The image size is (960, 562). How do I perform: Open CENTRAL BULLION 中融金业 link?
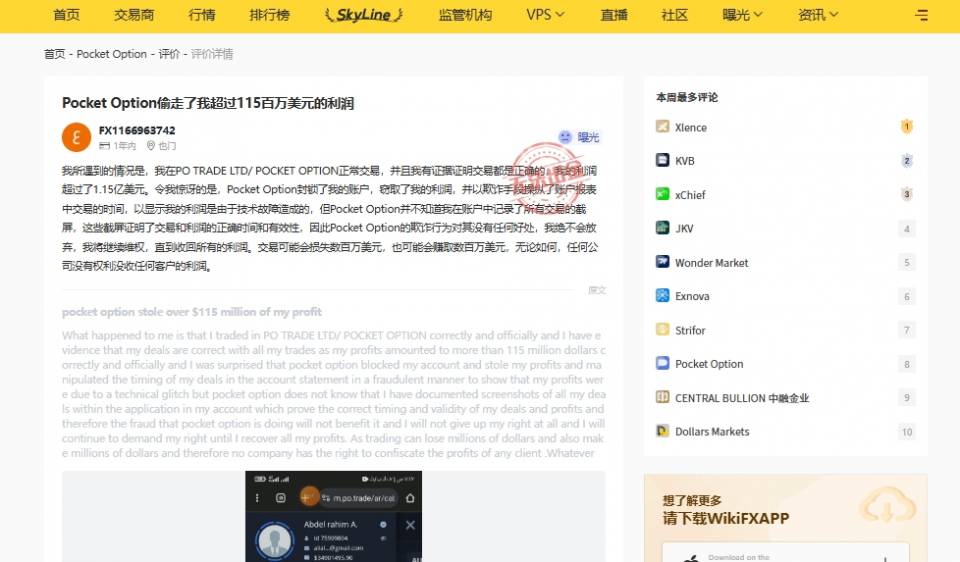point(742,398)
